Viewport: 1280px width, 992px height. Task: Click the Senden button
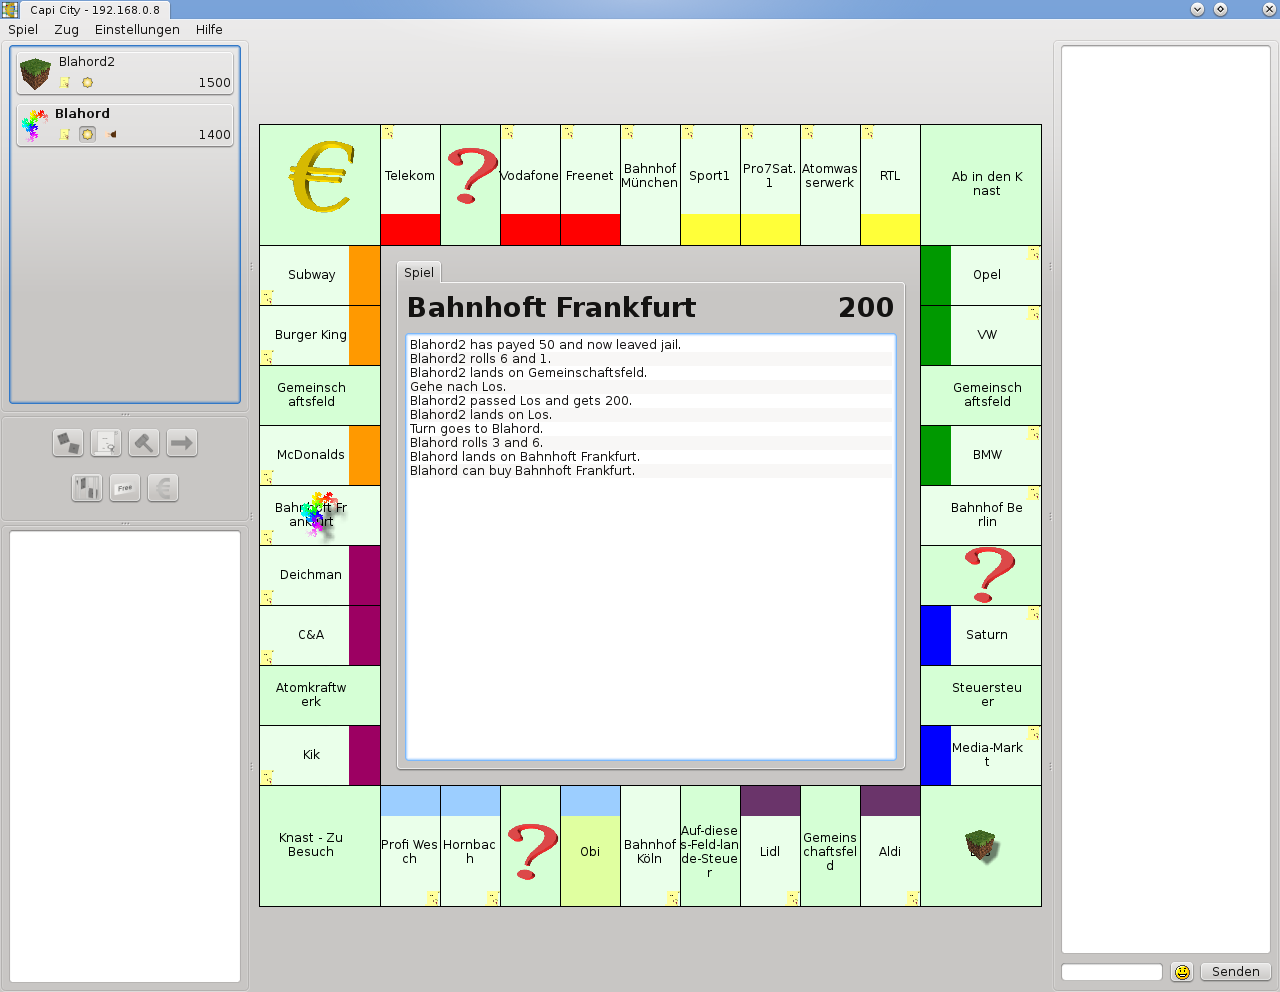[1236, 972]
